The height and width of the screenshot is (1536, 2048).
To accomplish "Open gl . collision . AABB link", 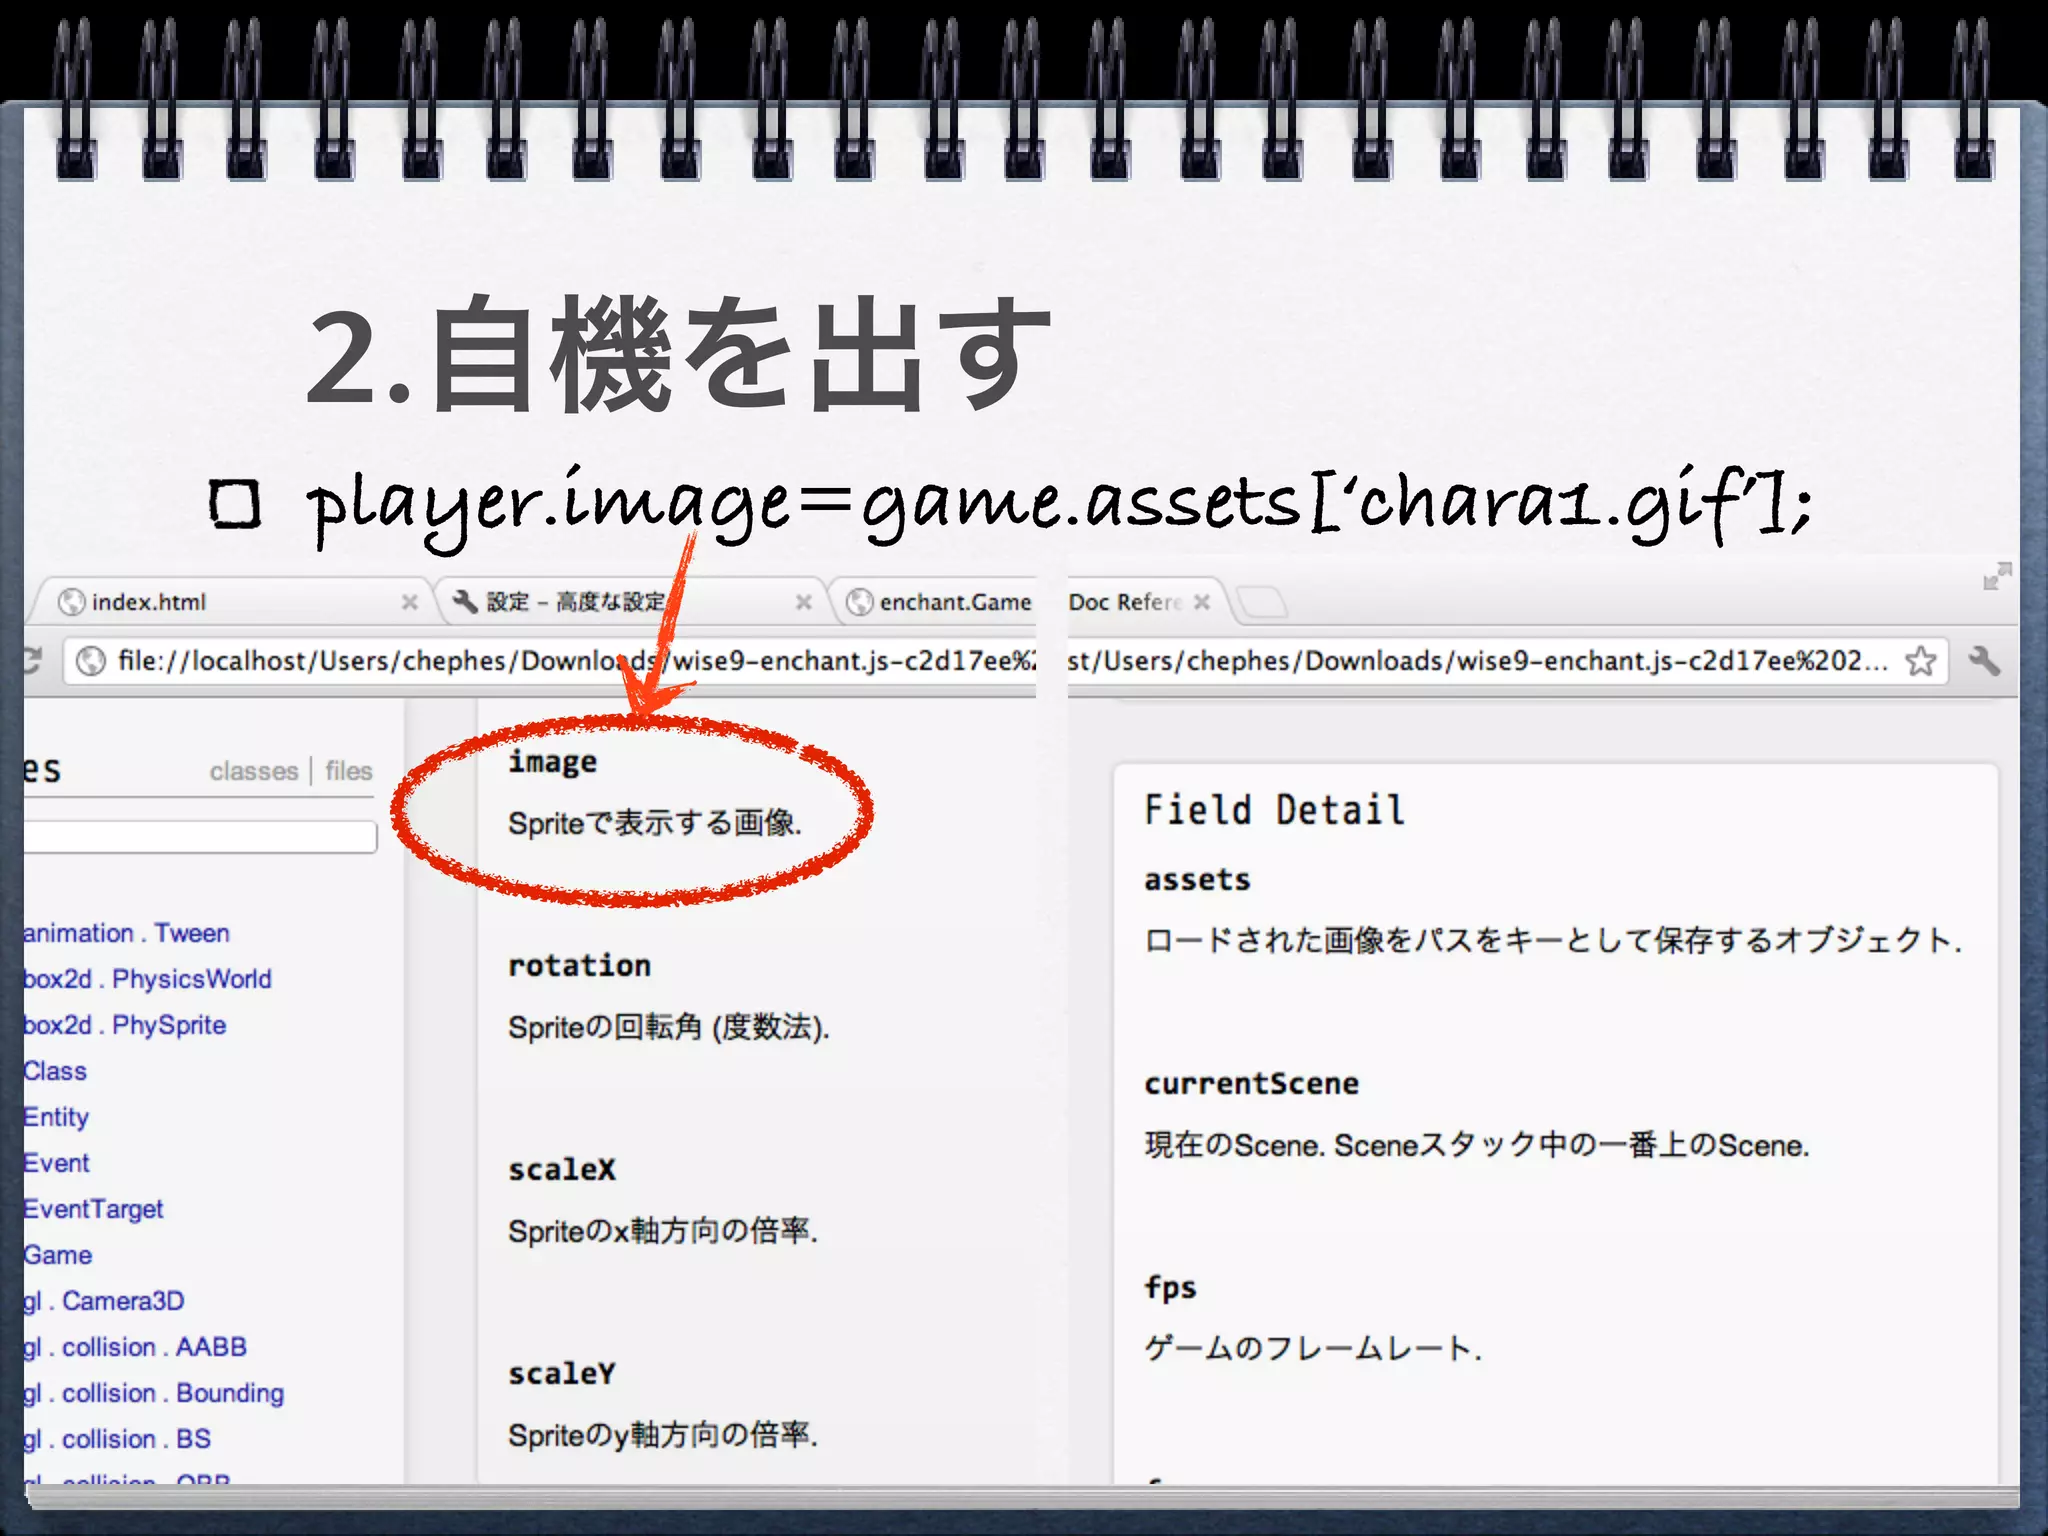I will [x=135, y=1347].
